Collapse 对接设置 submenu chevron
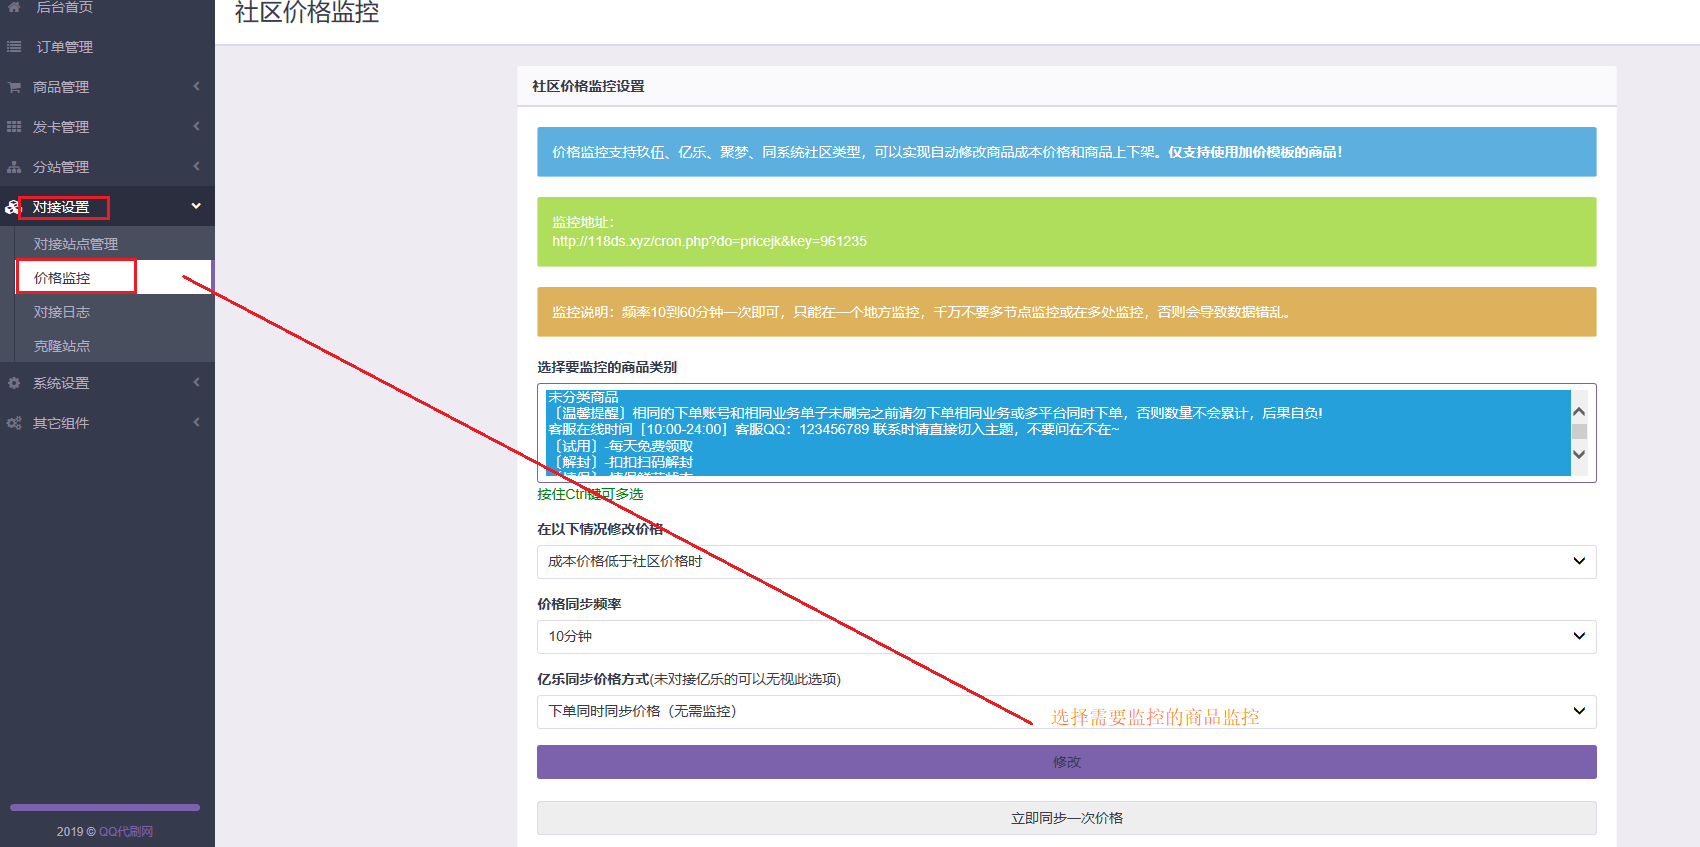Screen dimensions: 1700x847 click(x=196, y=206)
